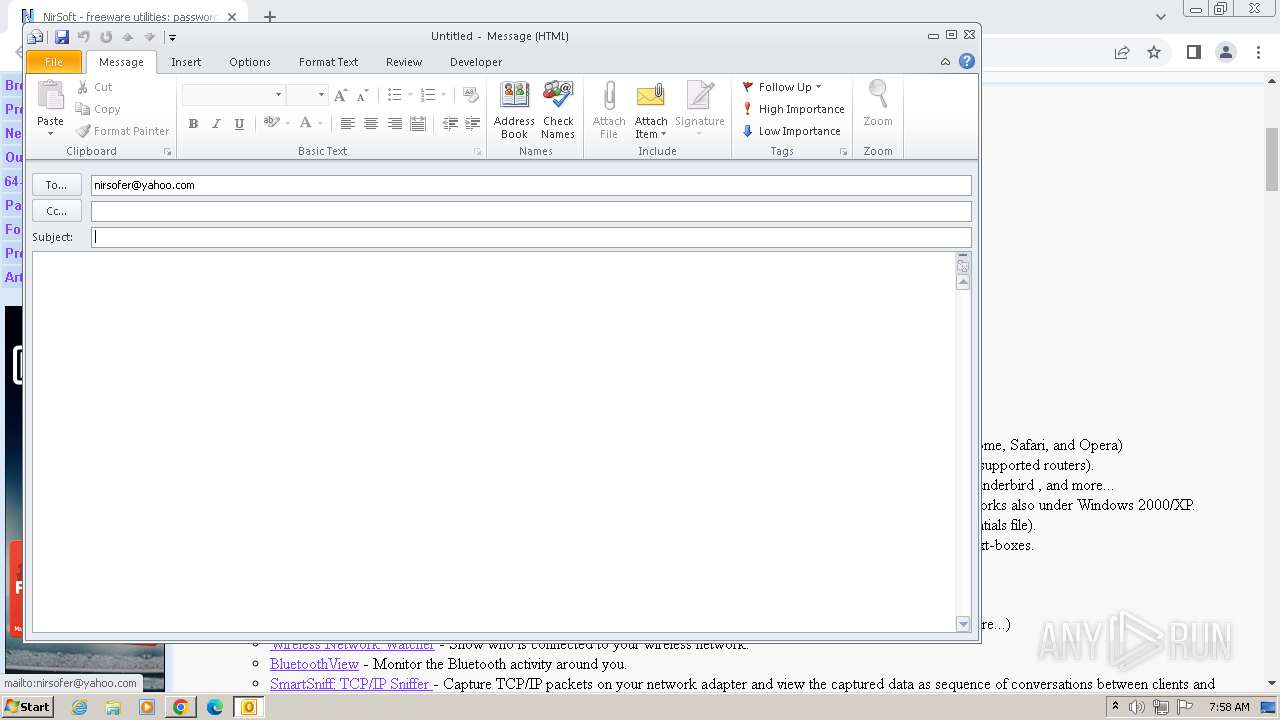Expand the Numbering list dropdown arrow

coord(444,95)
